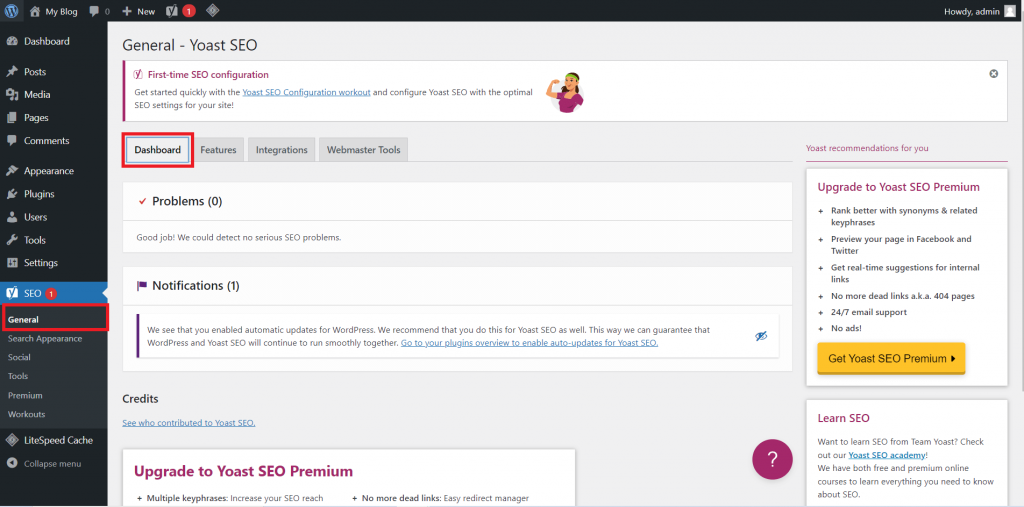The width and height of the screenshot is (1024, 507).
Task: Switch to the Dashboard tab
Action: click(x=157, y=150)
